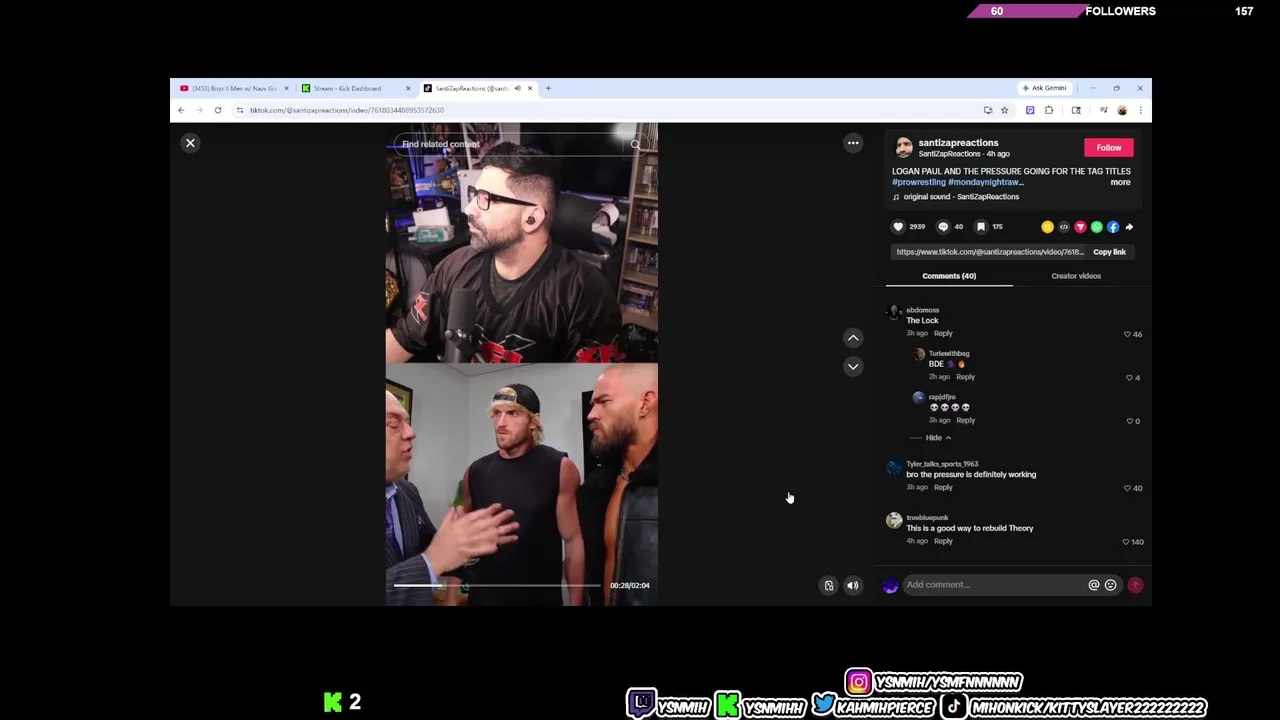Click Ask Gemini button in Chrome

1044,88
